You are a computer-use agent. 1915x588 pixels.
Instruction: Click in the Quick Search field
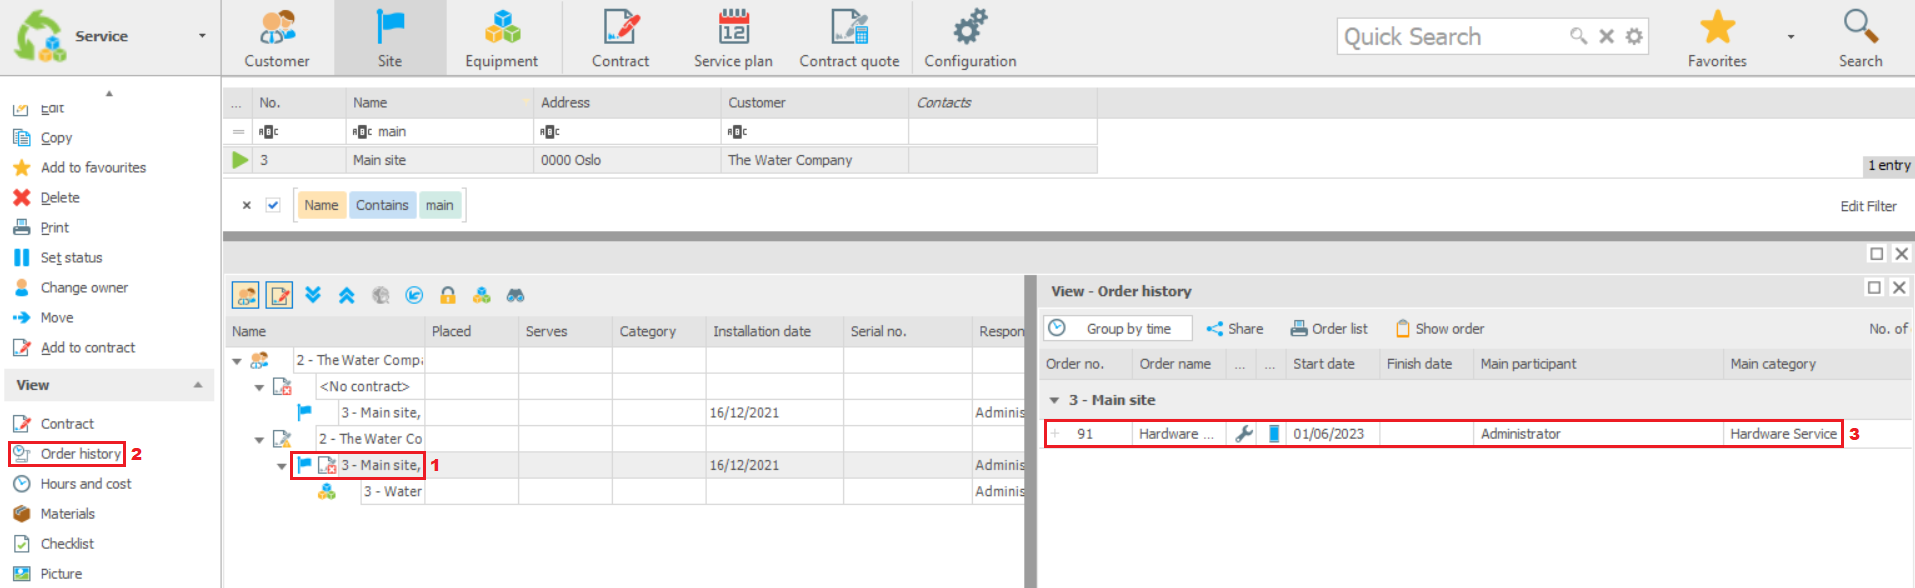(1450, 37)
